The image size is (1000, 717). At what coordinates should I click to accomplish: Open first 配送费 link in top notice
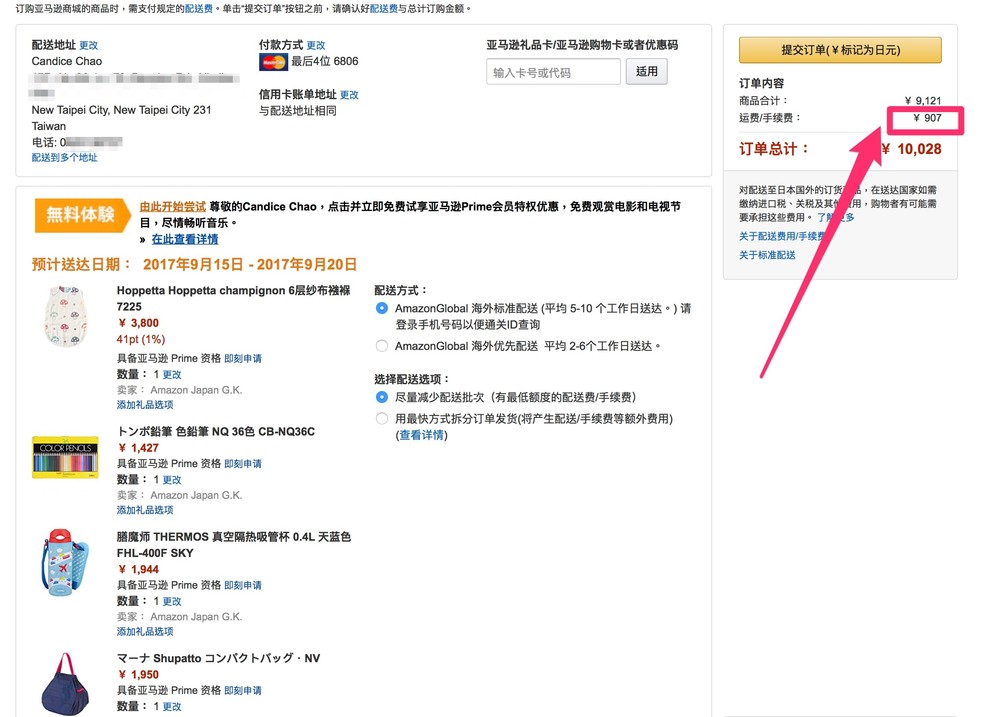pyautogui.click(x=199, y=9)
